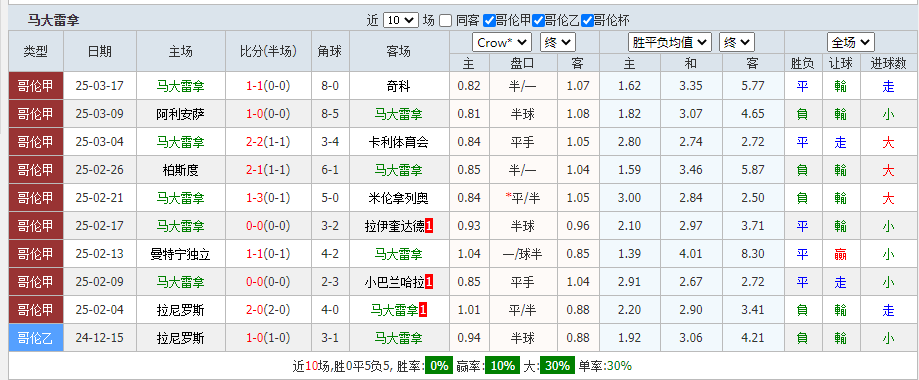Open the 1-0(1-0) score link
919x380 pixels.
268,338
